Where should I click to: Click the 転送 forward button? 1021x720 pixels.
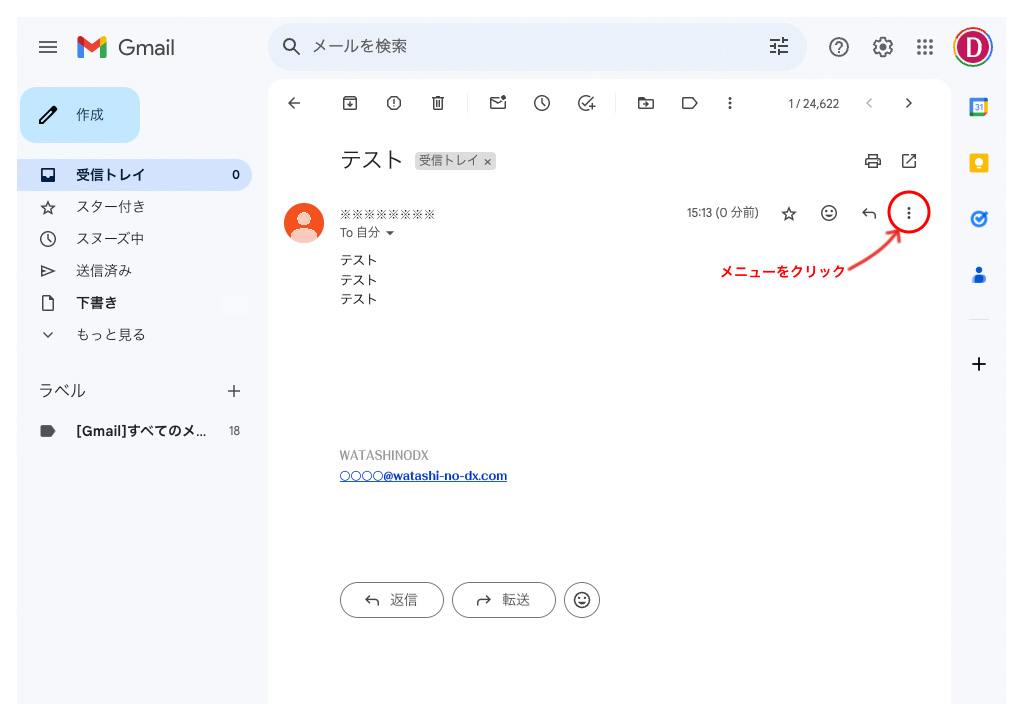[x=504, y=600]
